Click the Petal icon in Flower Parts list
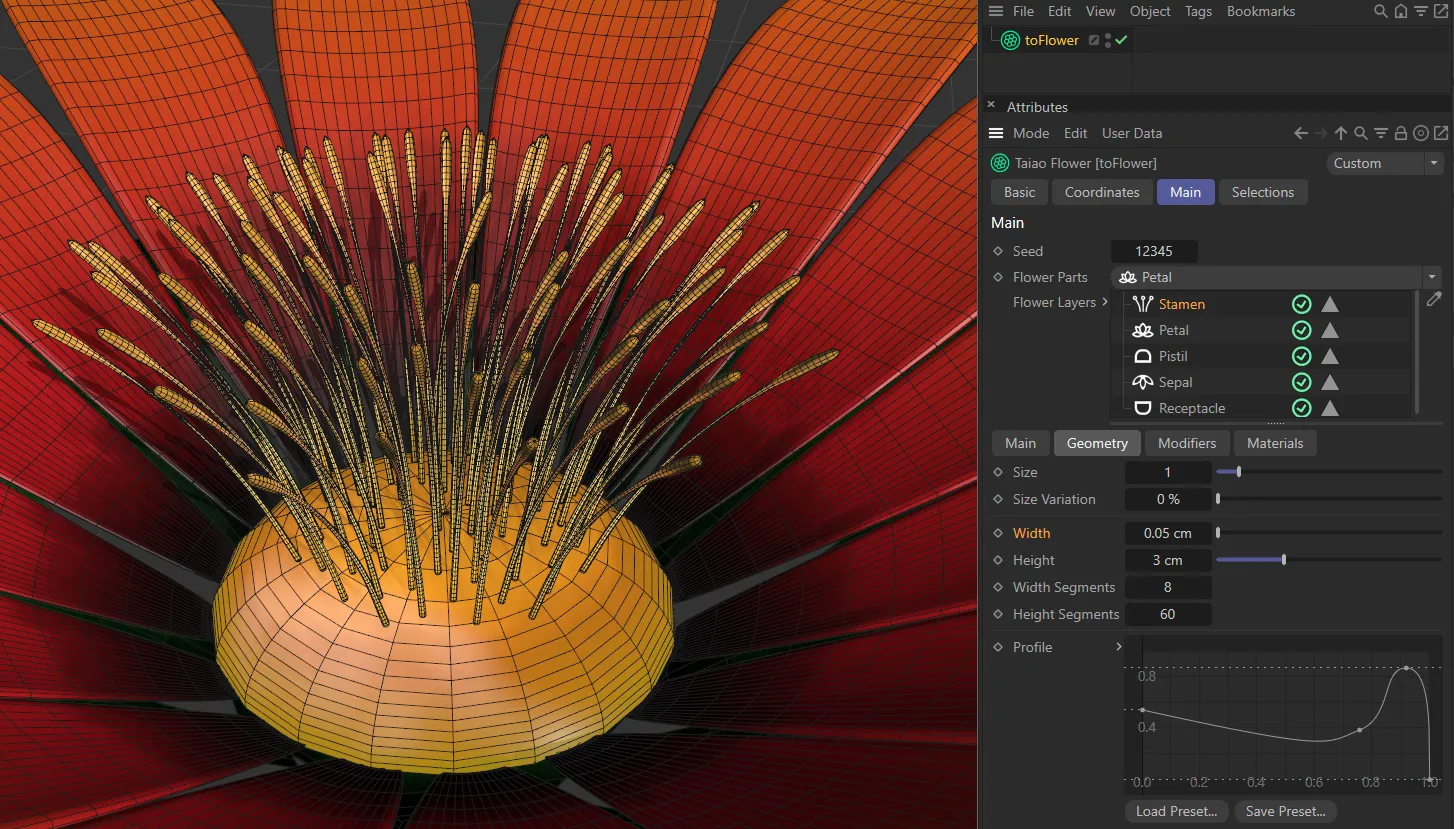The image size is (1454, 829). click(1142, 330)
